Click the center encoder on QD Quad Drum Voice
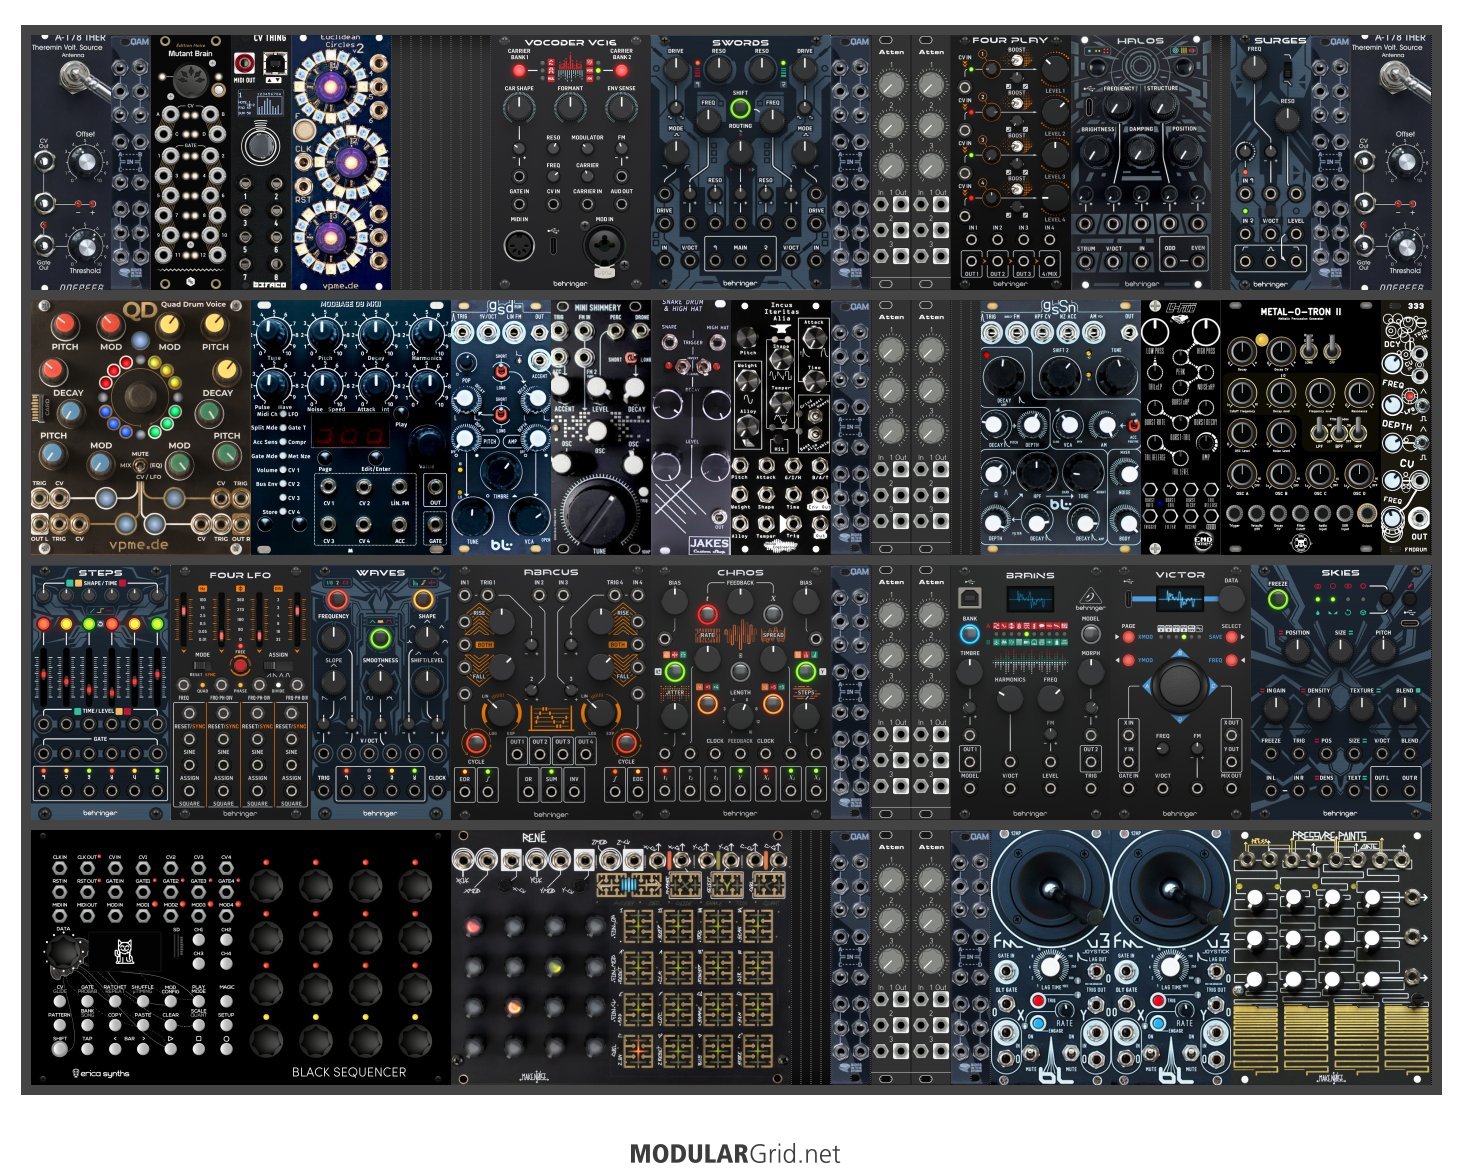 [x=138, y=398]
